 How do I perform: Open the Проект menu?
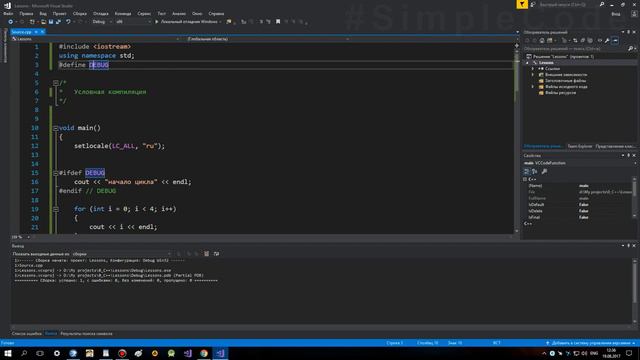(59, 13)
